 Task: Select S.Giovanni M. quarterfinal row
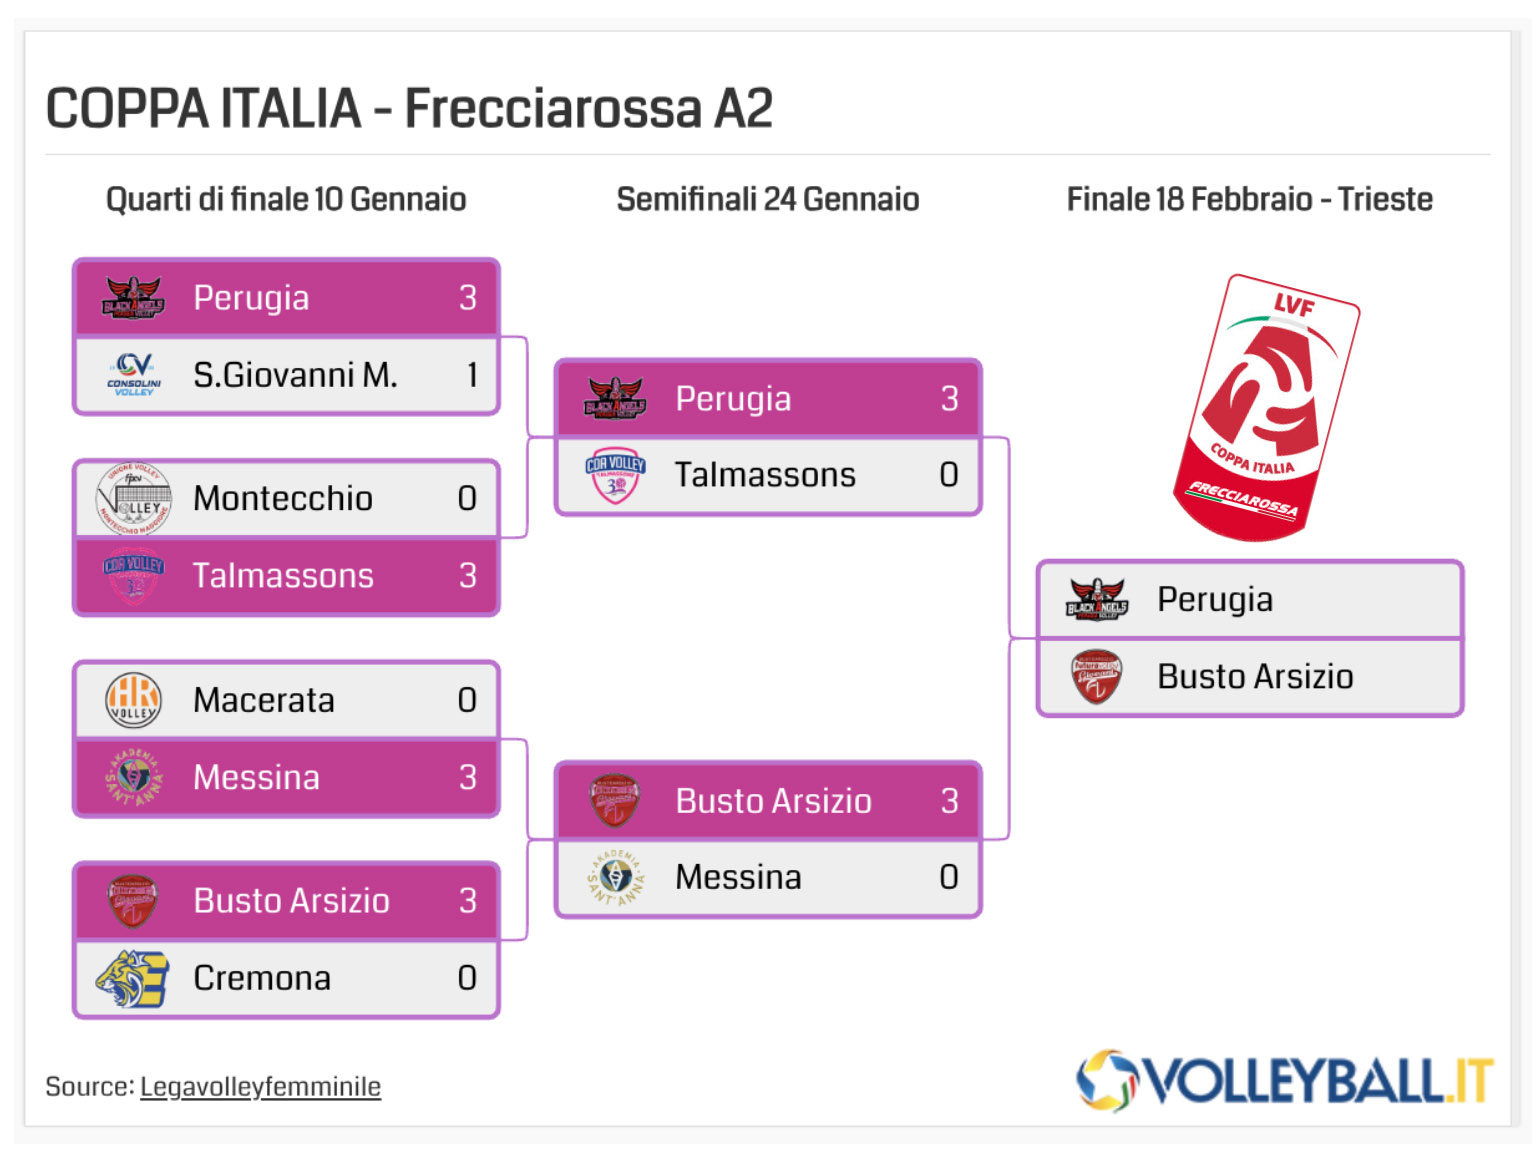click(x=286, y=375)
